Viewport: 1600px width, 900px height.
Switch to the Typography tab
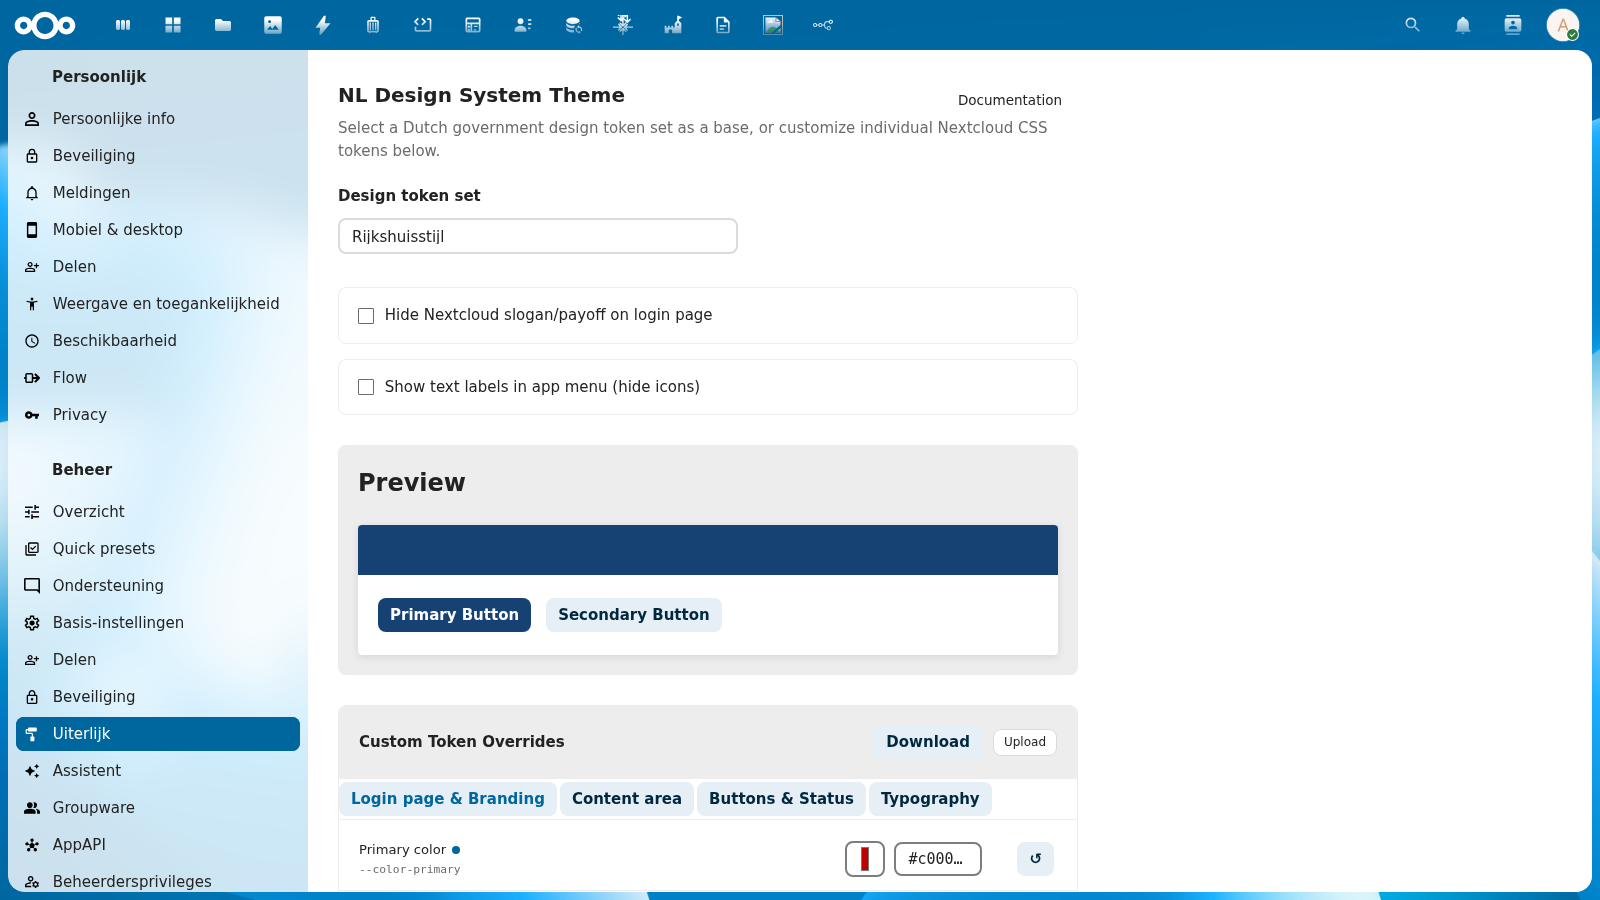930,799
